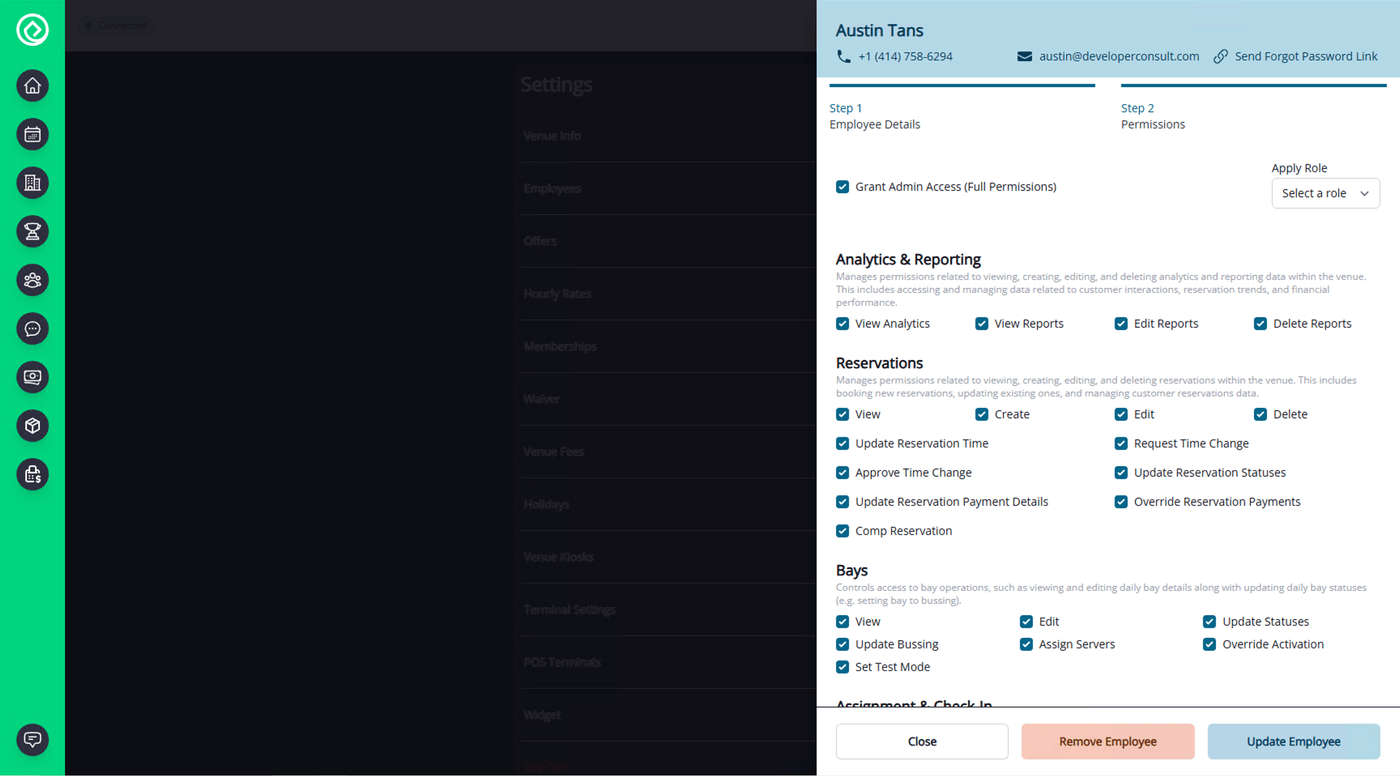
Task: Select the POS terminal icon in sidebar
Action: tap(32, 377)
